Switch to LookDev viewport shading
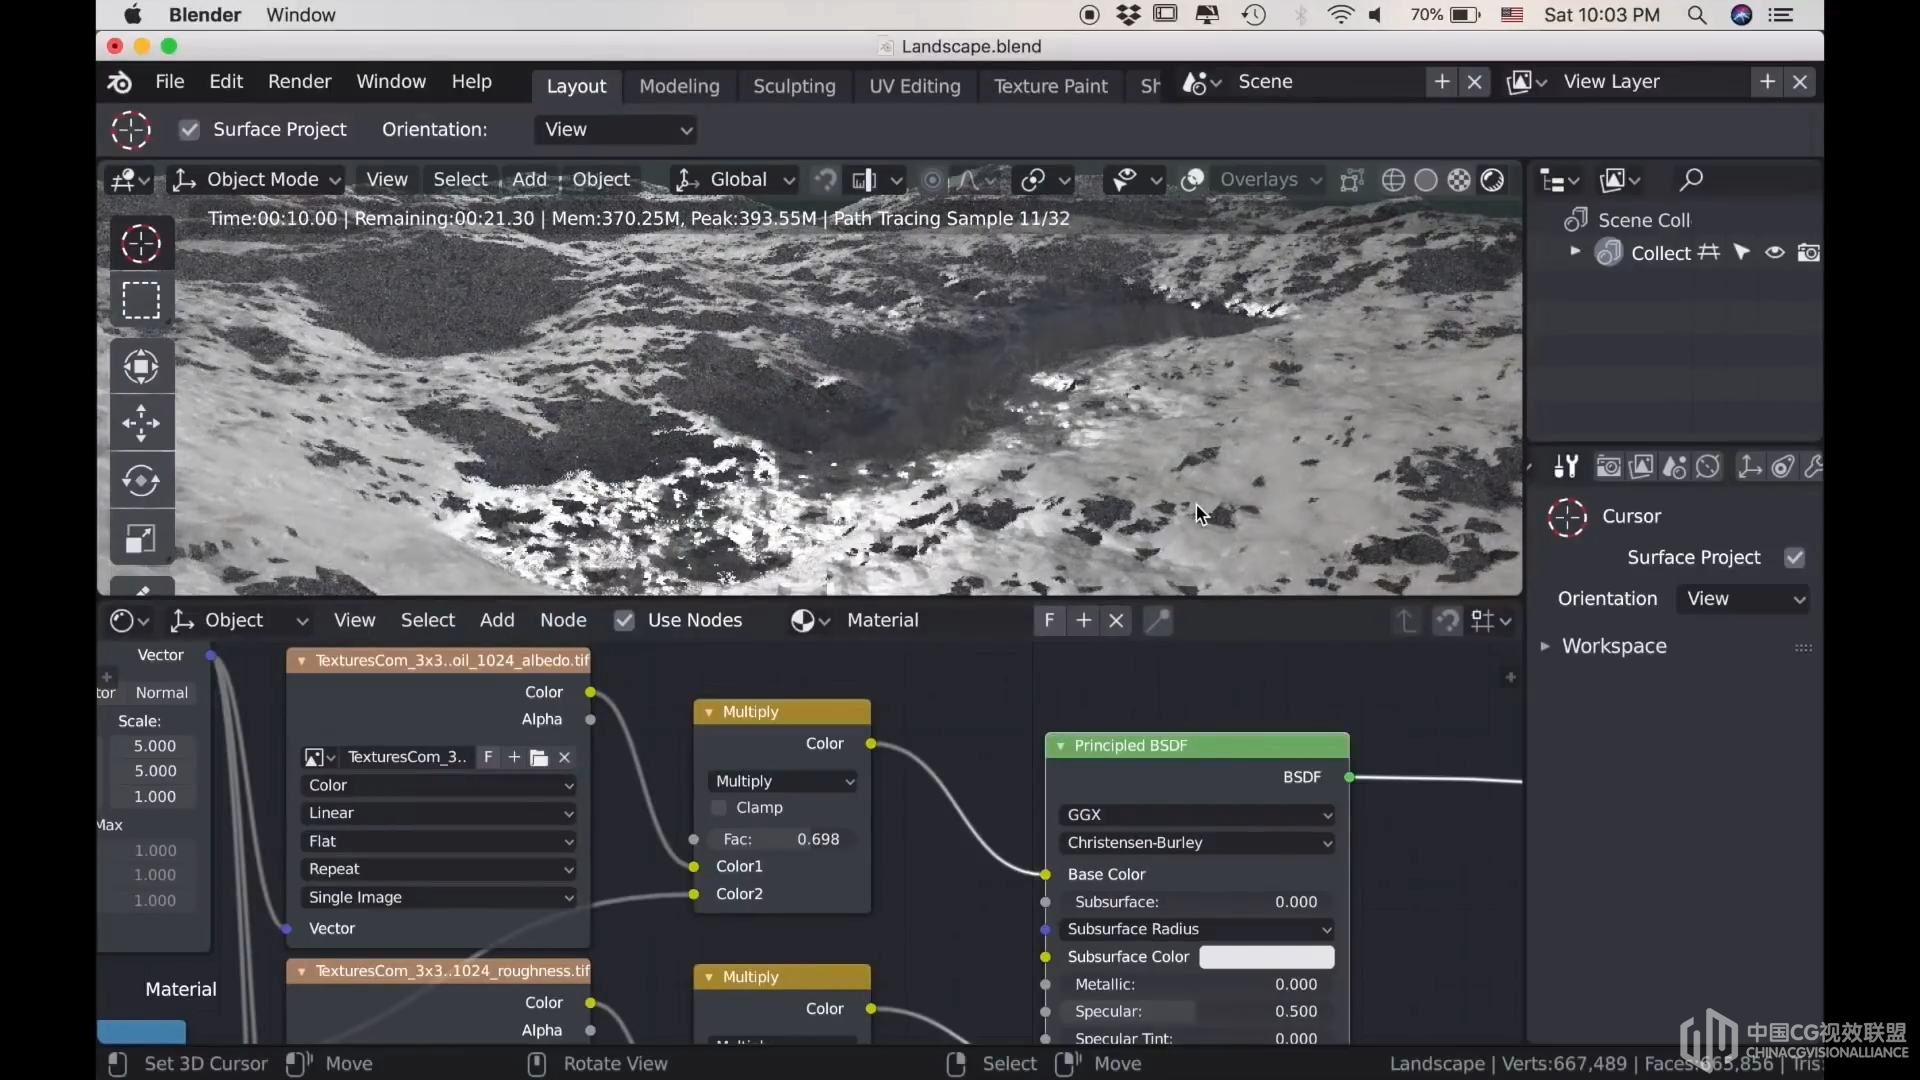 pos(1459,180)
